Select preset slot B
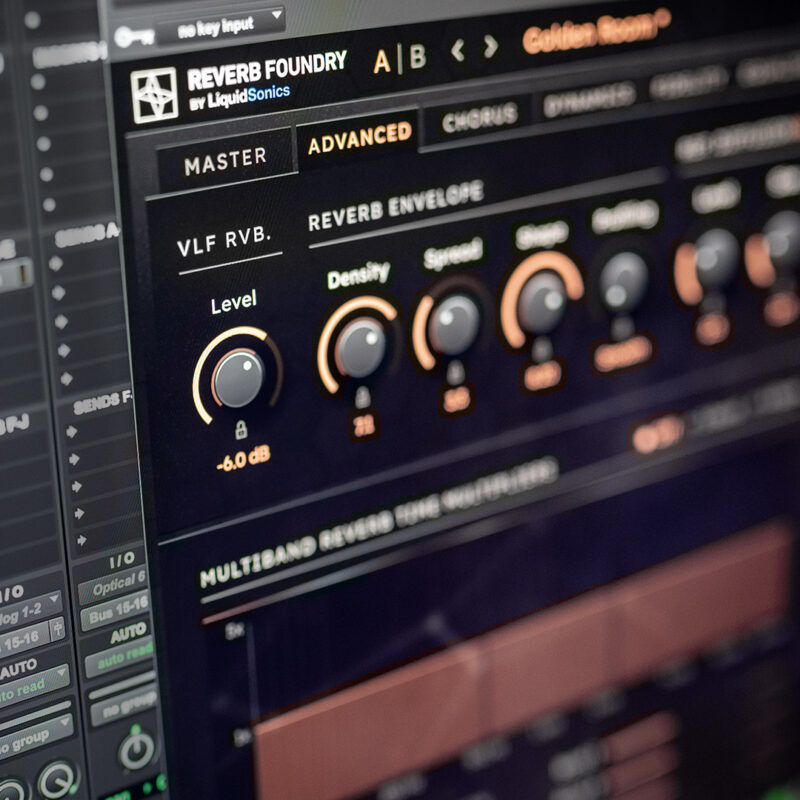Viewport: 800px width, 800px height. [417, 56]
